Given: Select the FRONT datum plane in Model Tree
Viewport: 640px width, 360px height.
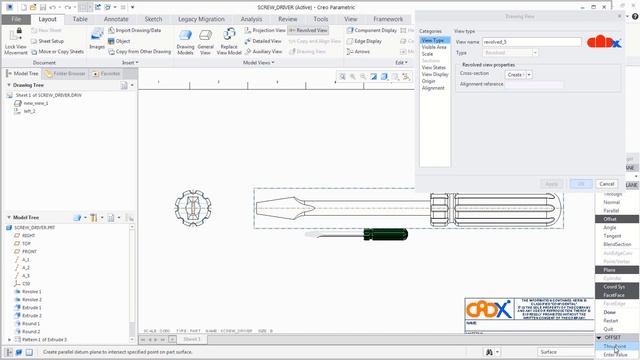Looking at the screenshot, I should [29, 251].
